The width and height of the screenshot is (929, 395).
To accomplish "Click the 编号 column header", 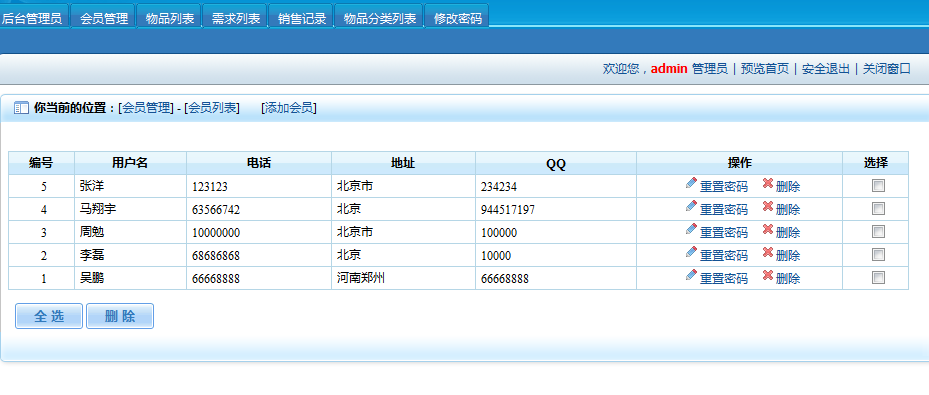I will [41, 163].
